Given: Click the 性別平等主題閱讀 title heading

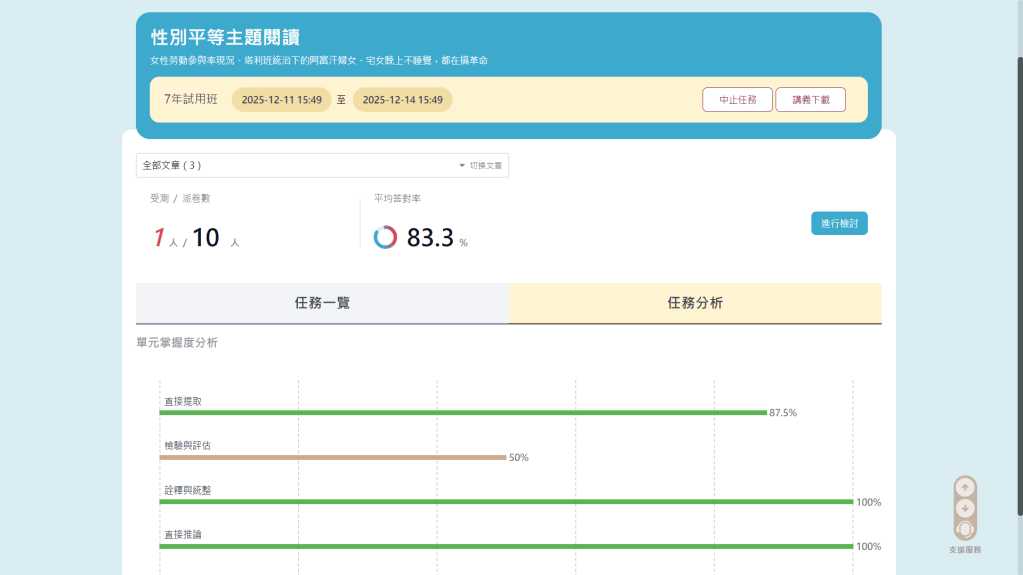Looking at the screenshot, I should click(225, 38).
